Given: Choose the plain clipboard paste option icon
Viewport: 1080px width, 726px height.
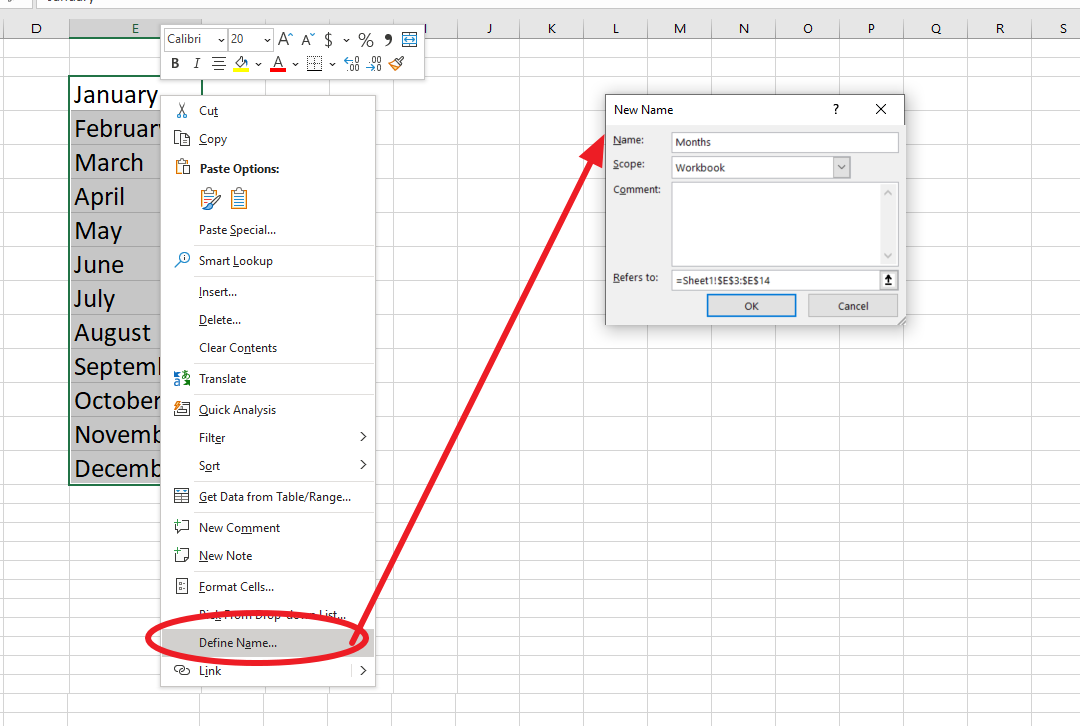Looking at the screenshot, I should coord(239,198).
